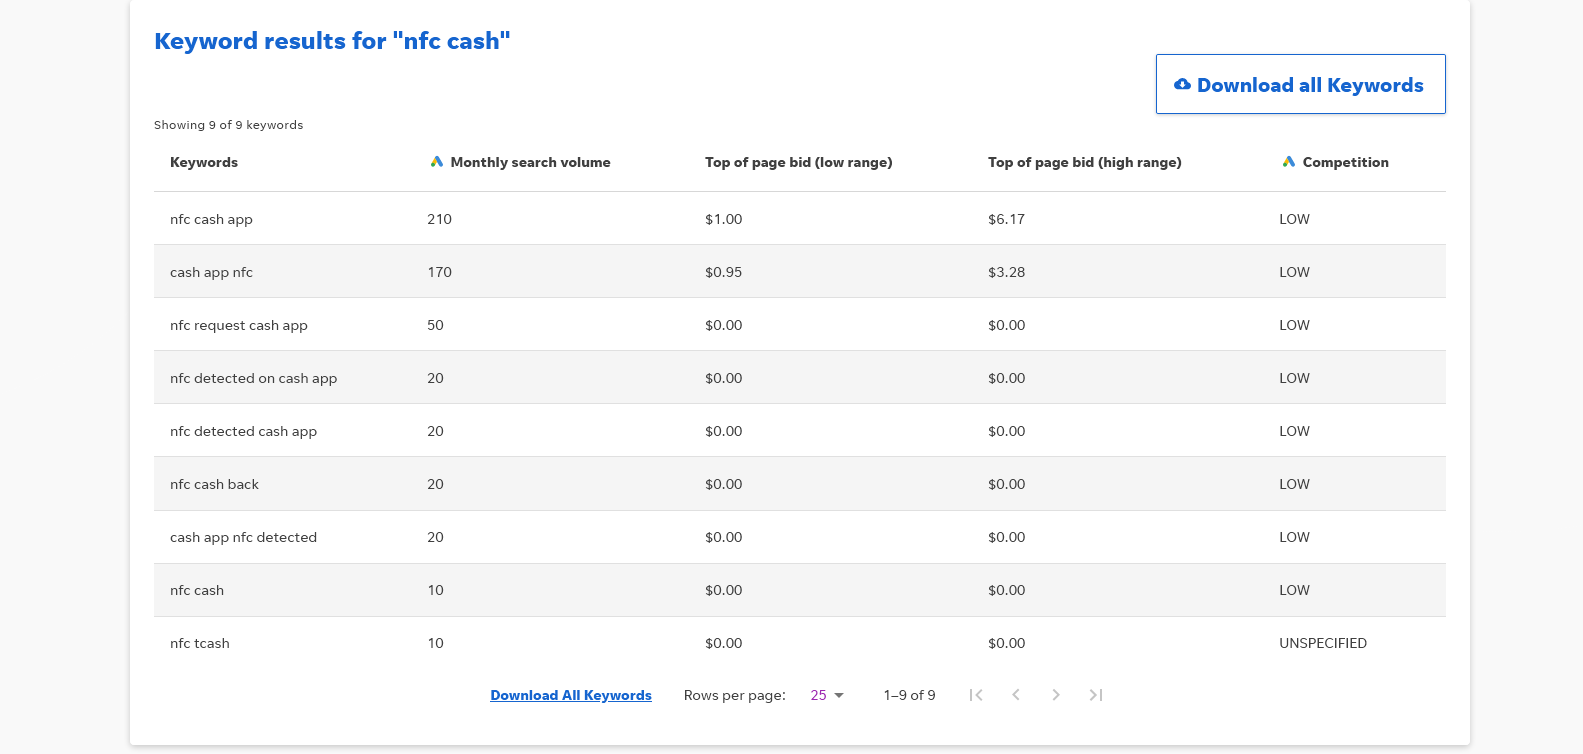The width and height of the screenshot is (1583, 754).
Task: Click the search volume value 50
Action: 436,325
